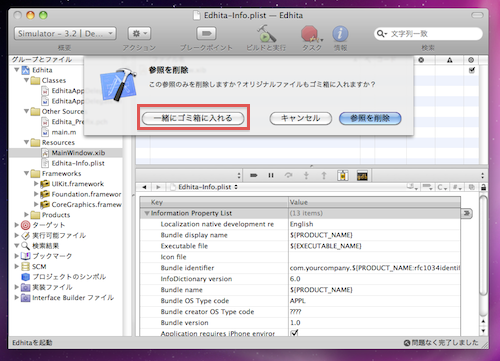Click the SCM database icon
This screenshot has height=361, width=500.
(25, 267)
